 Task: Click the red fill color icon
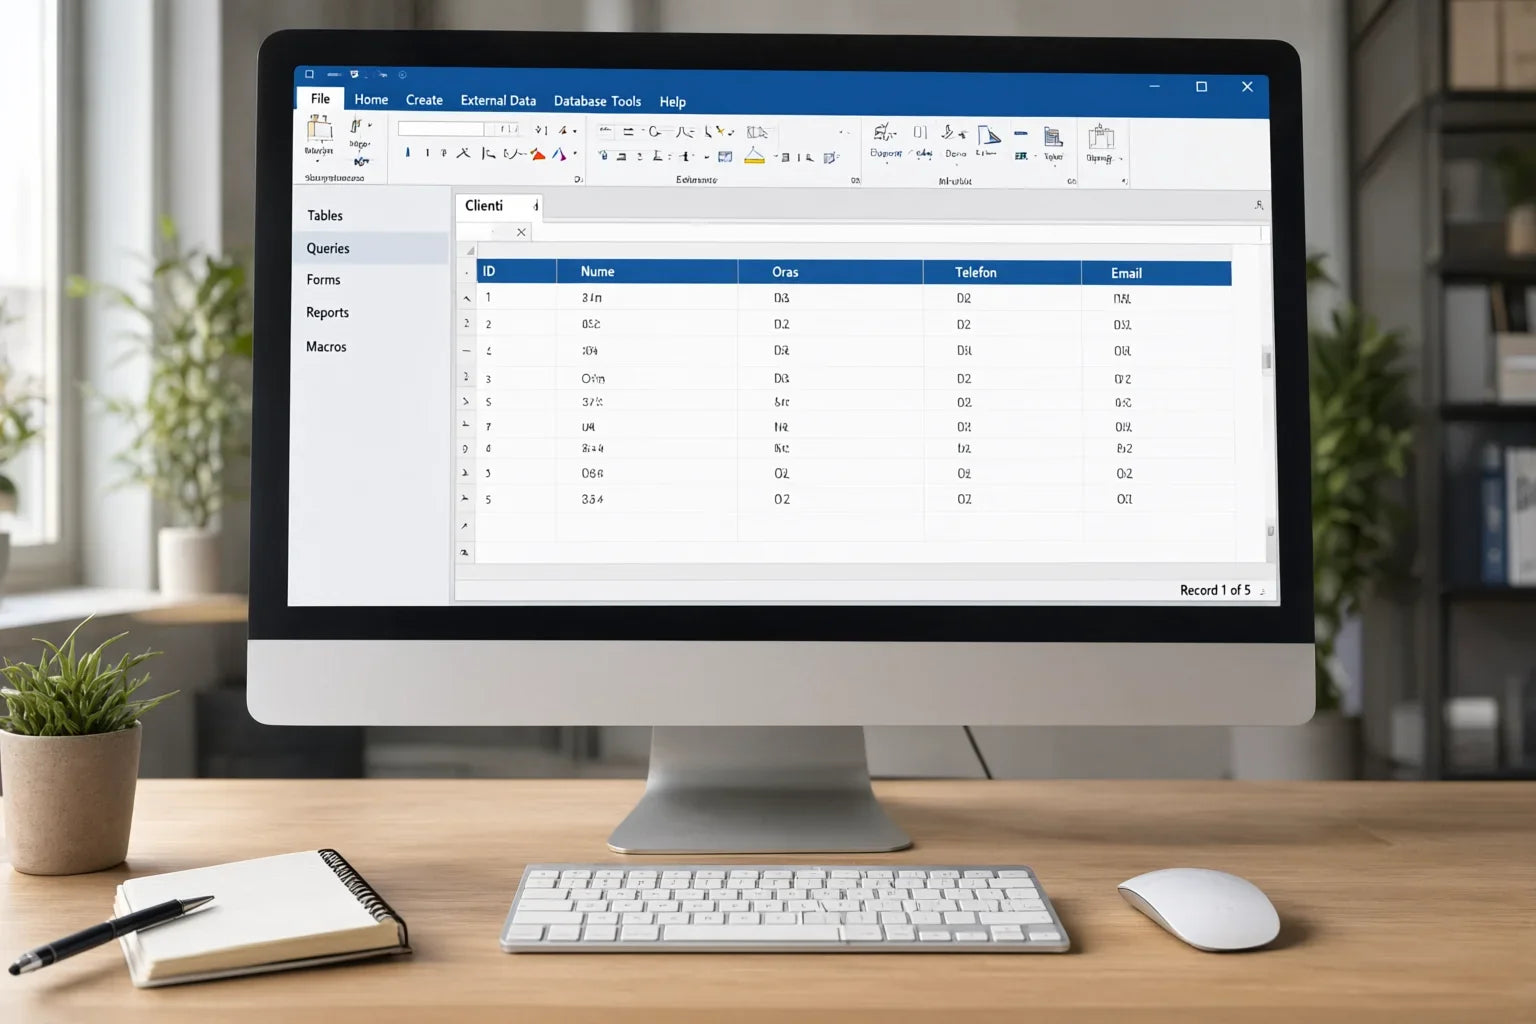click(x=538, y=154)
